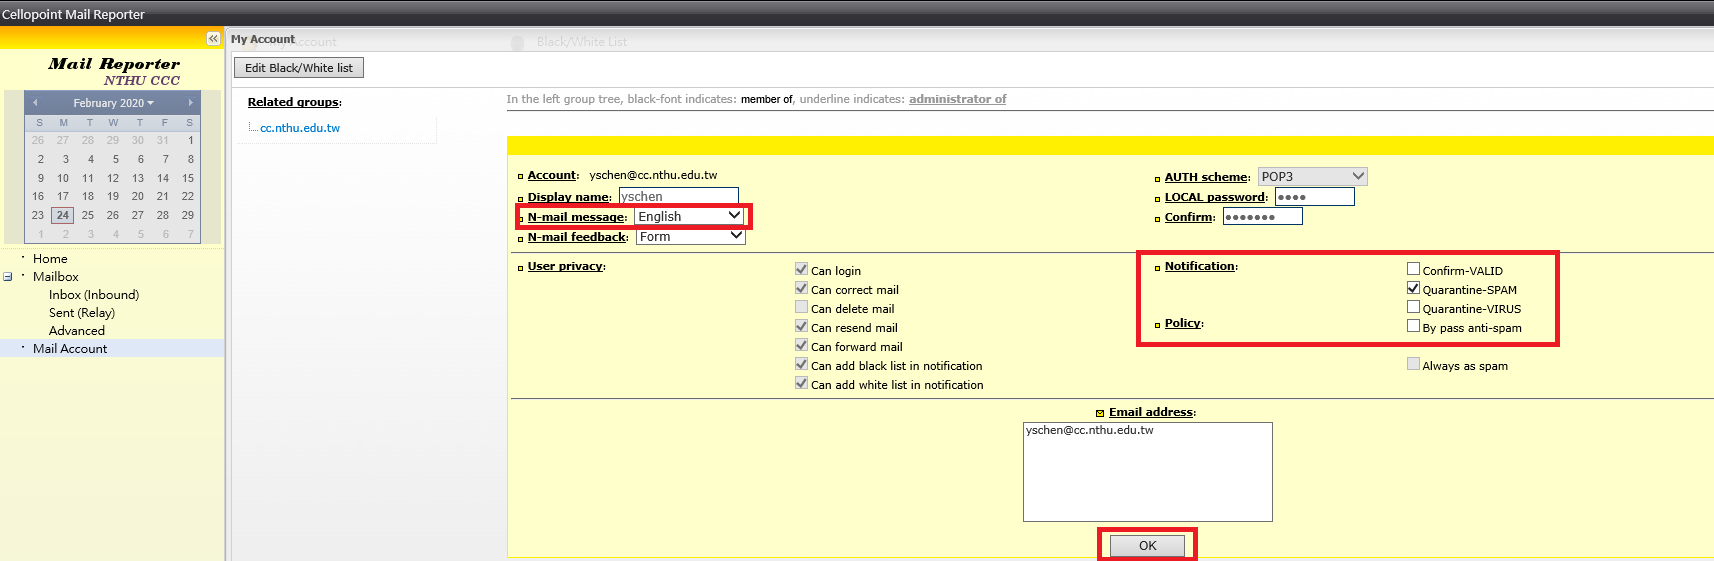Uncheck the Quarantine-SPAM notification
This screenshot has width=1714, height=561.
click(1413, 288)
